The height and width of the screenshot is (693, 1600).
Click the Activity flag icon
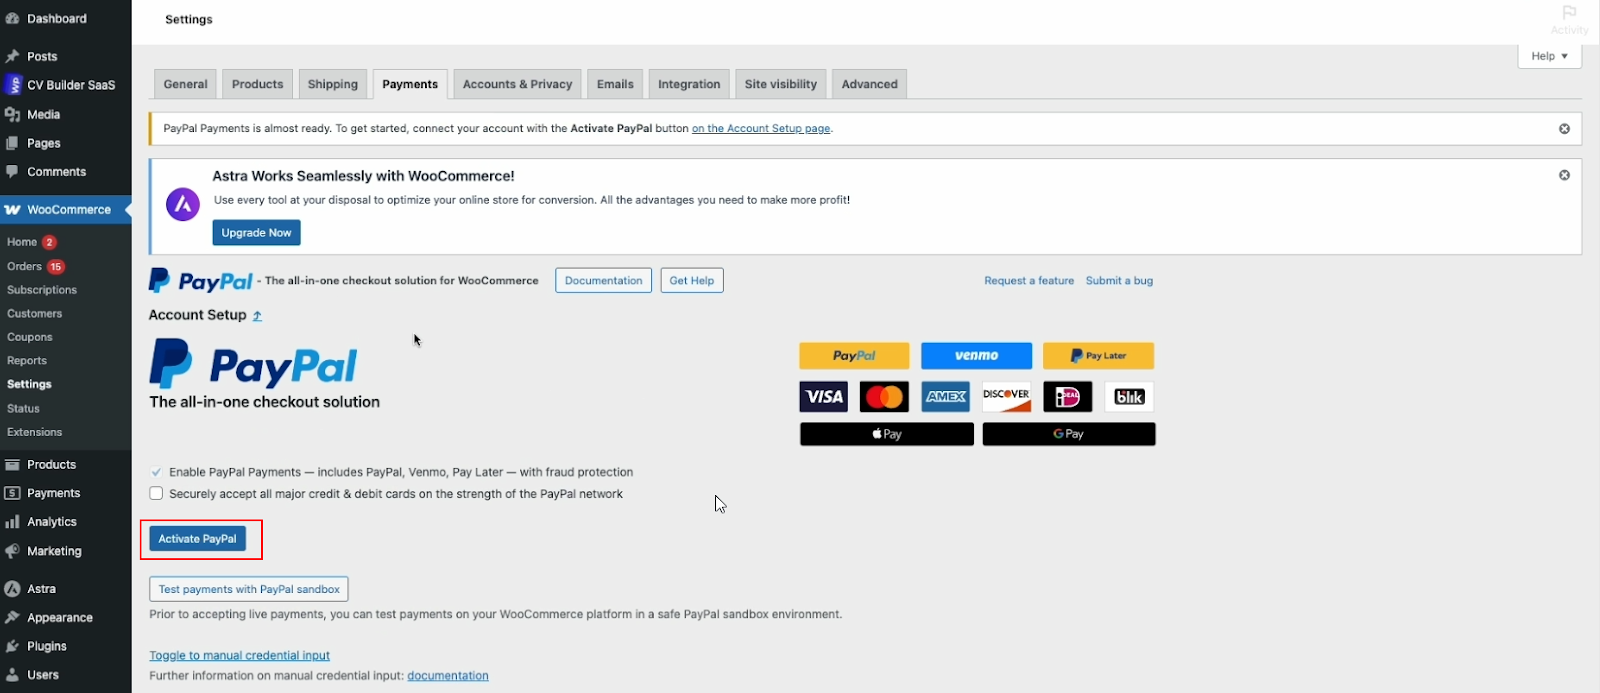point(1569,12)
